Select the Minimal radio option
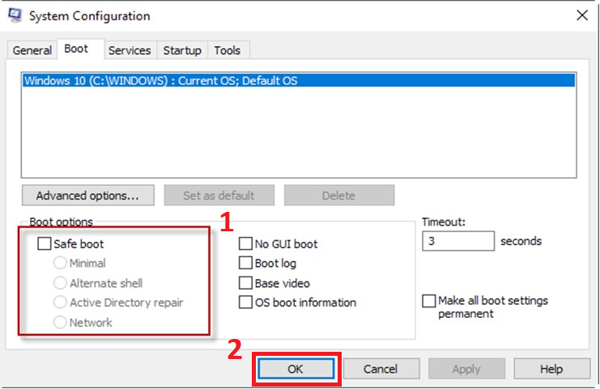Image resolution: width=600 pixels, height=389 pixels. tap(60, 263)
